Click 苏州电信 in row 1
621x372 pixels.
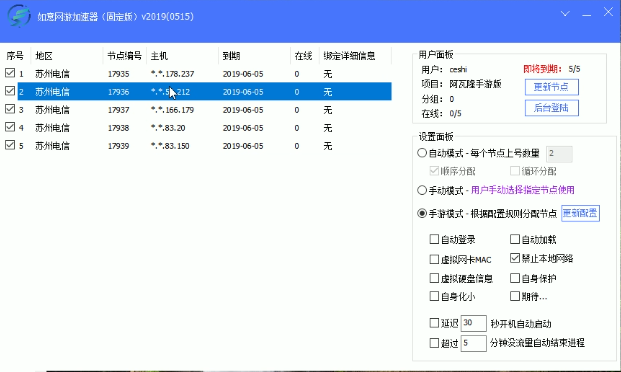(52, 74)
